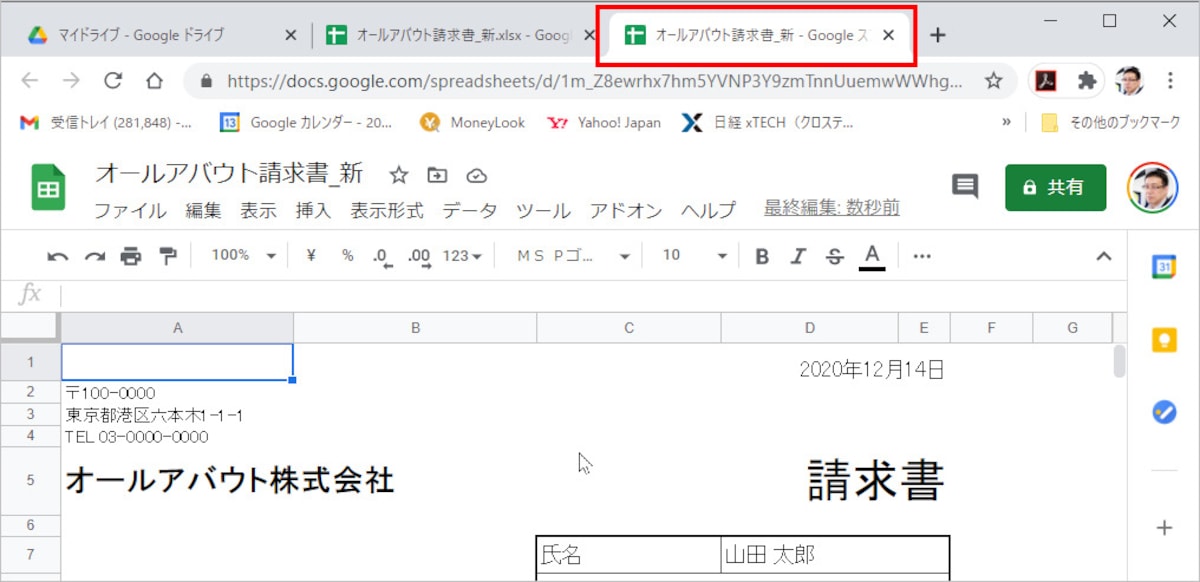Toggle bold formatting
This screenshot has width=1200, height=582.
click(762, 256)
